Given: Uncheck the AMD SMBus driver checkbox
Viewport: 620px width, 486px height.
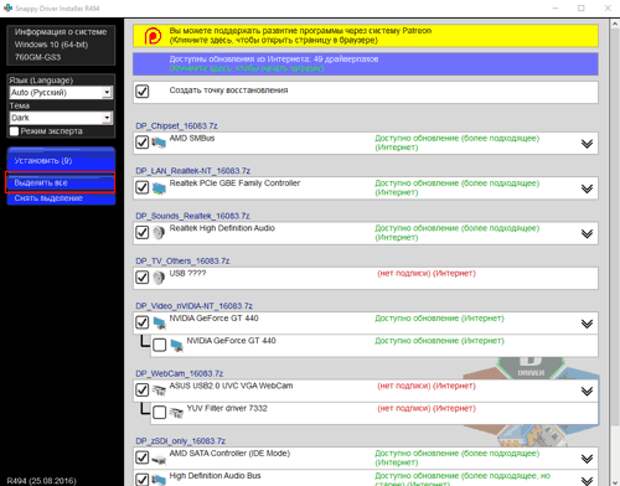Looking at the screenshot, I should (142, 142).
